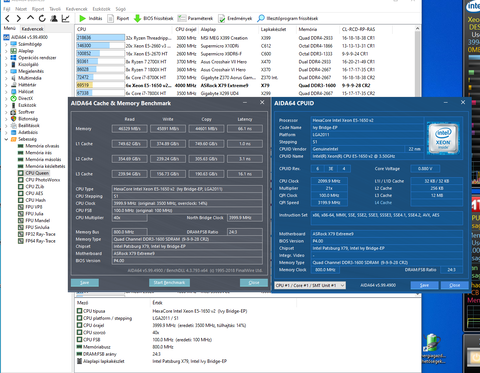Select the FPU VP8 benchmark
The height and width of the screenshot is (373, 480).
coord(30,207)
